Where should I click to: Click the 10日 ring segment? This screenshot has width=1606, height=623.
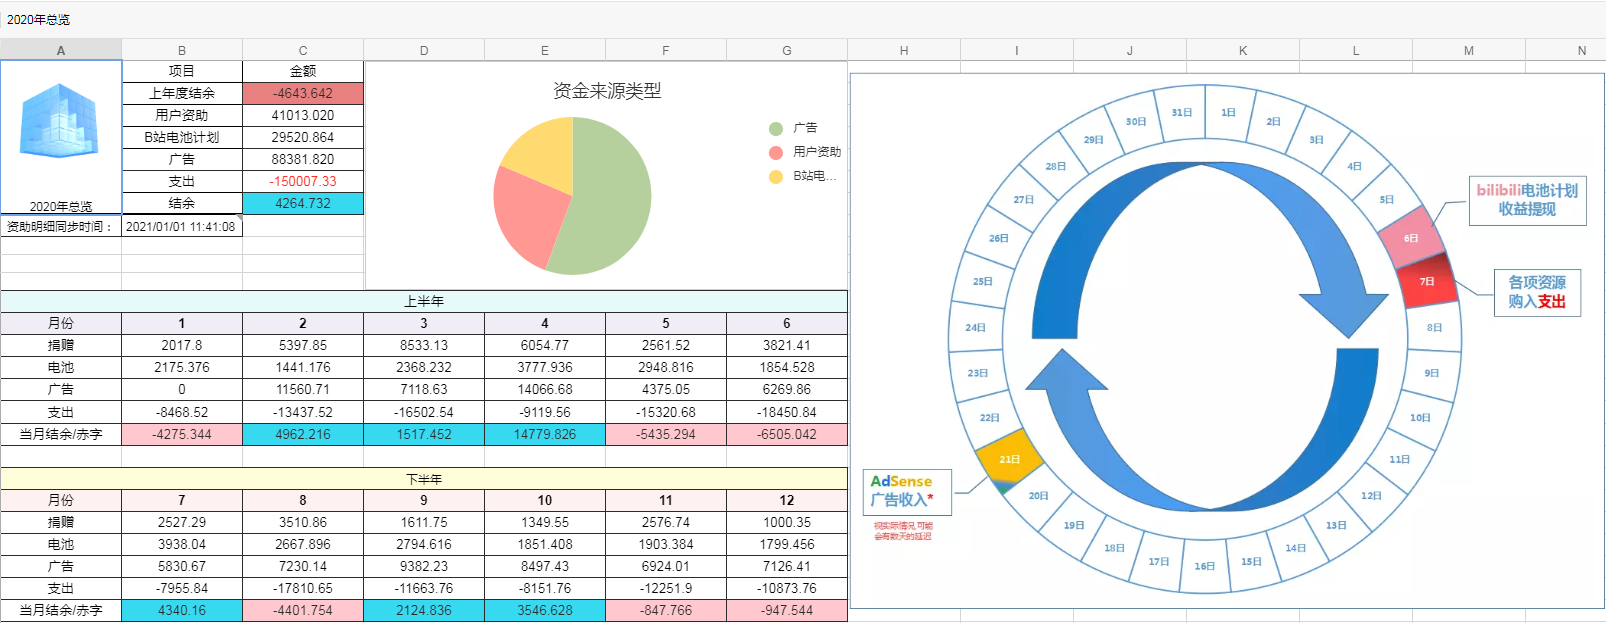(x=1420, y=417)
